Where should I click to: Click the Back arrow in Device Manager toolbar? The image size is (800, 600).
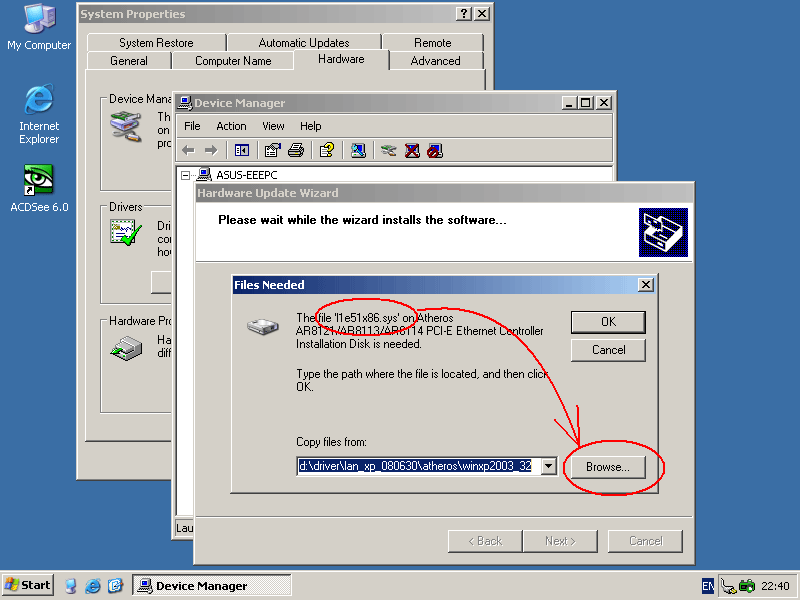coord(189,151)
